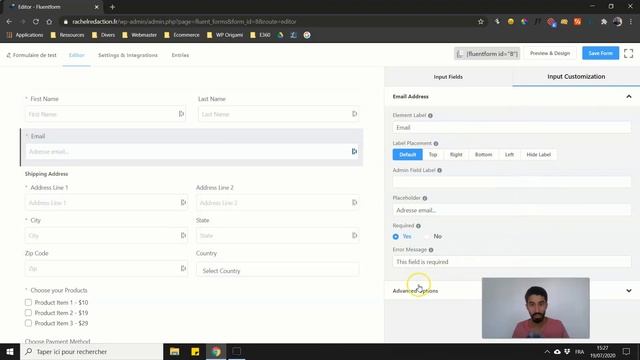Click the icon inside Last Name field
Viewport: 640px width, 360px height.
355,114
